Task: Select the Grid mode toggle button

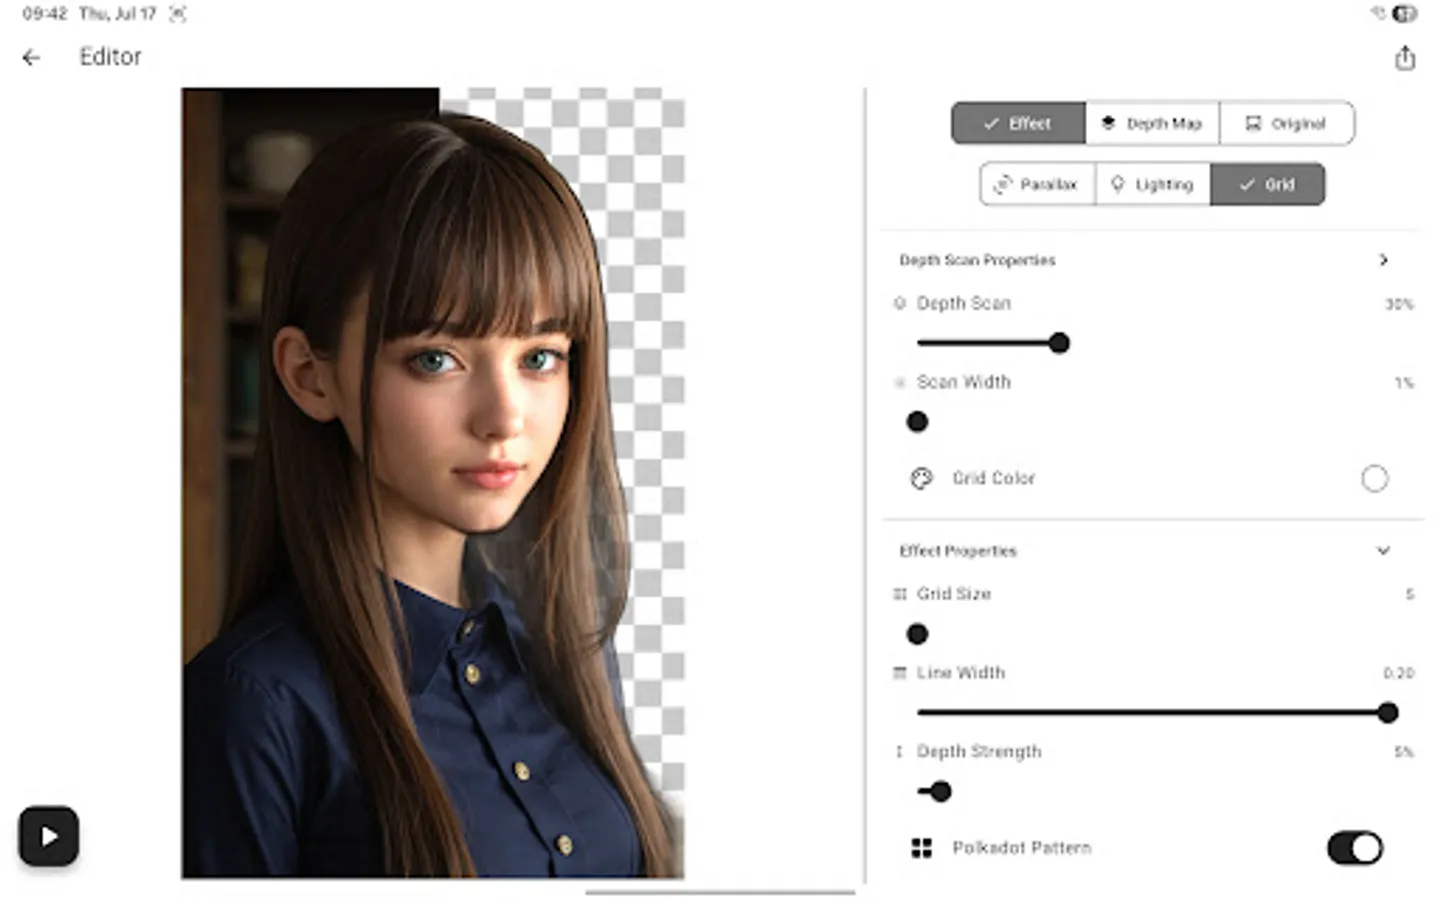Action: click(1268, 184)
